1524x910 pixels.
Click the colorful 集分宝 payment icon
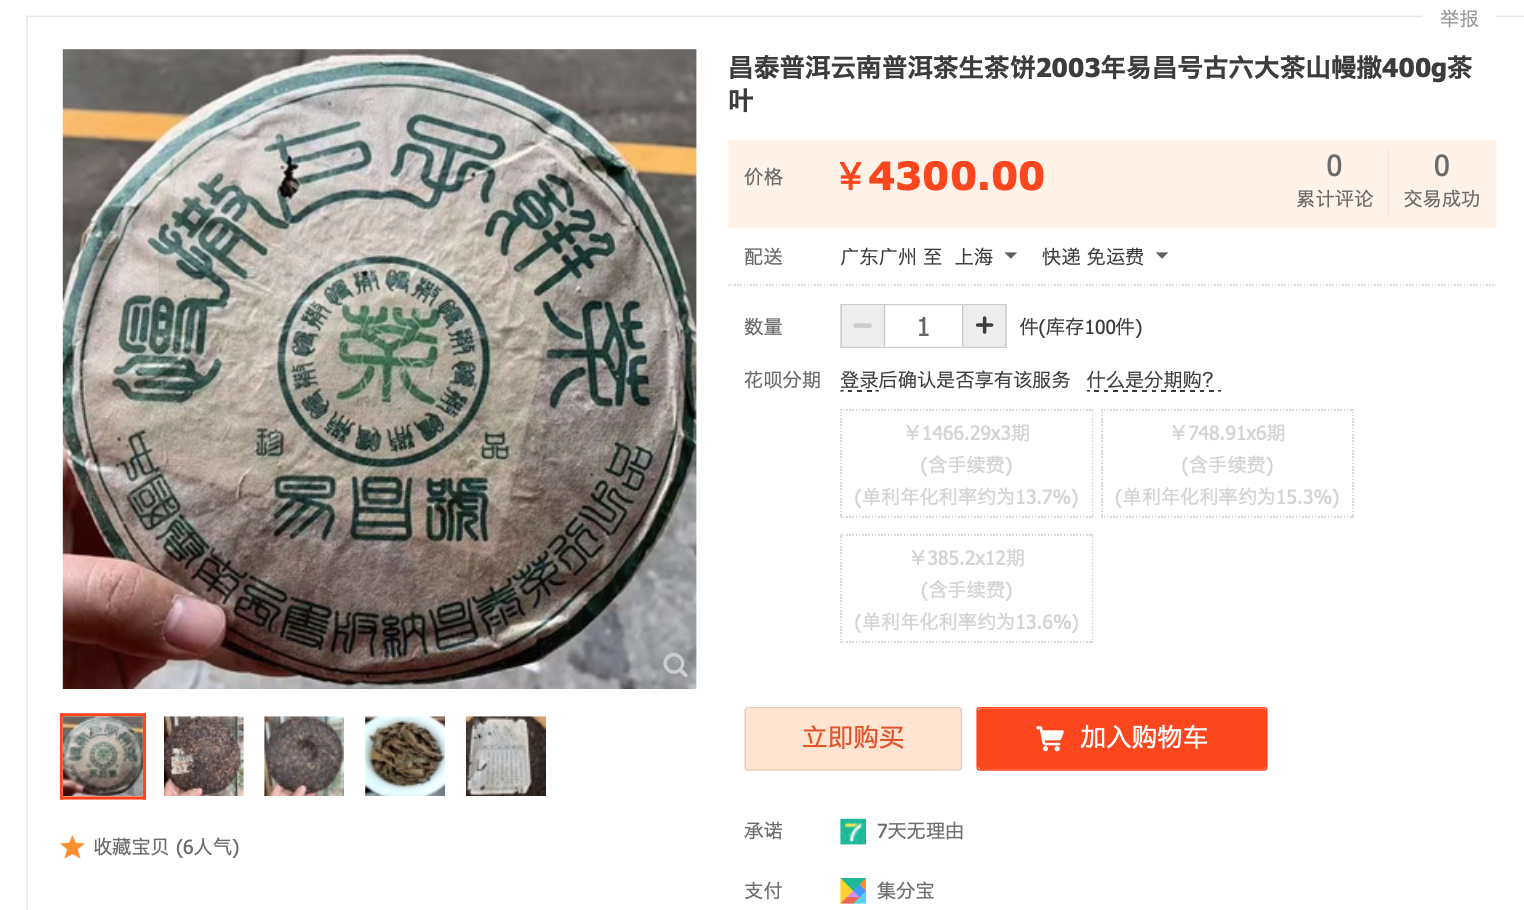(853, 891)
